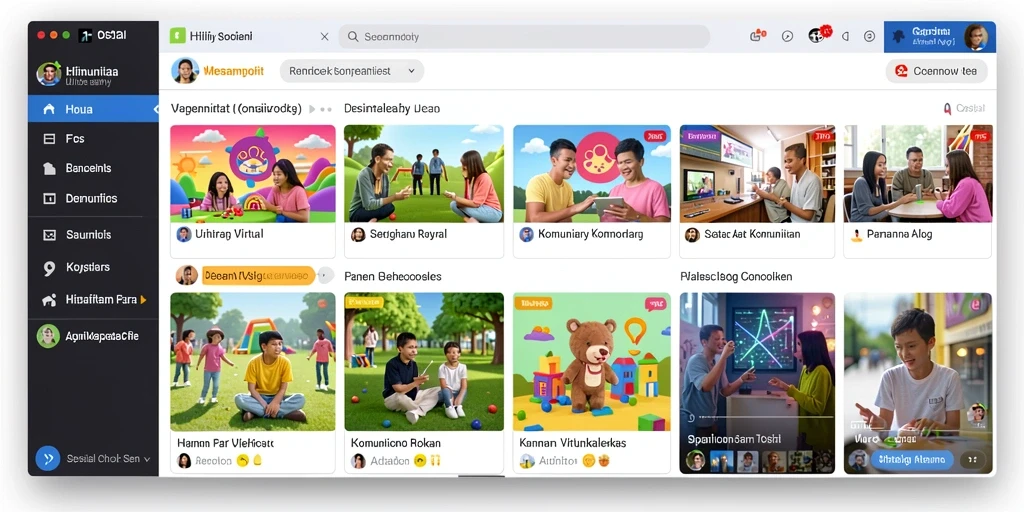This screenshot has height=512, width=1024.
Task: Click the compass icon in top bar
Action: [x=788, y=37]
